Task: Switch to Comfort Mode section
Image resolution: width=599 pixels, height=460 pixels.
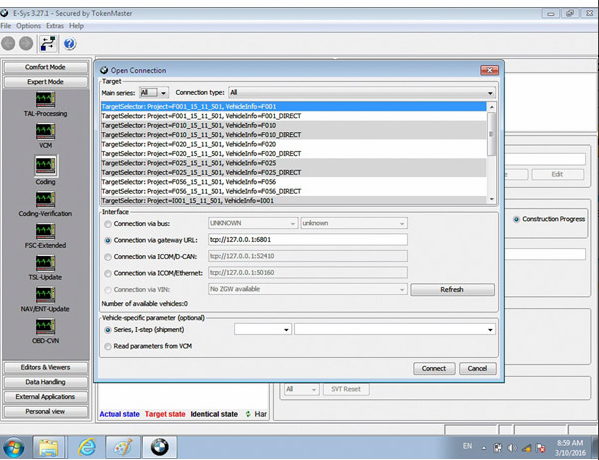Action: click(45, 67)
